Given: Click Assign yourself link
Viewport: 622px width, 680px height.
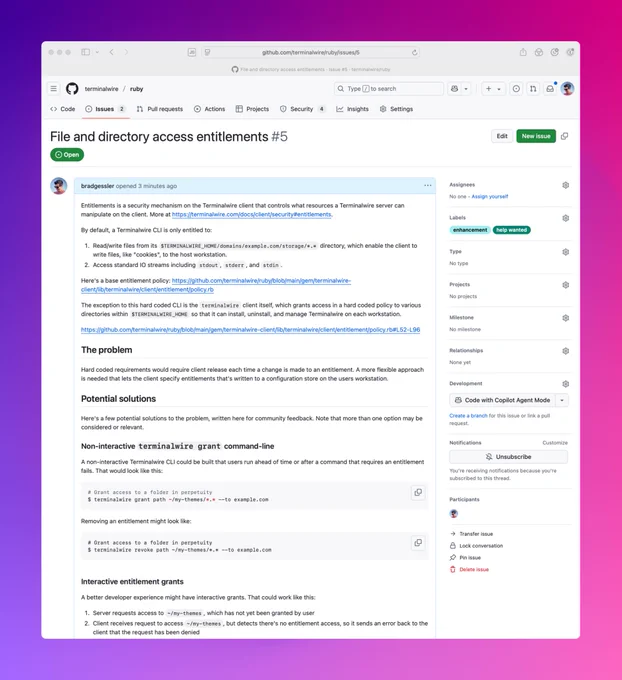Looking at the screenshot, I should click(490, 196).
